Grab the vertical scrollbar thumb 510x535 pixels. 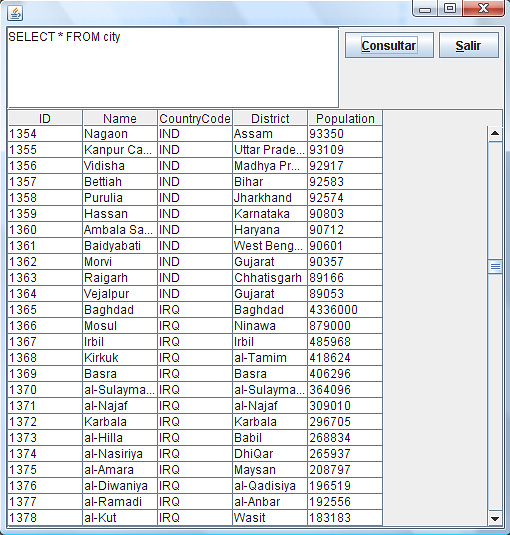click(x=495, y=266)
